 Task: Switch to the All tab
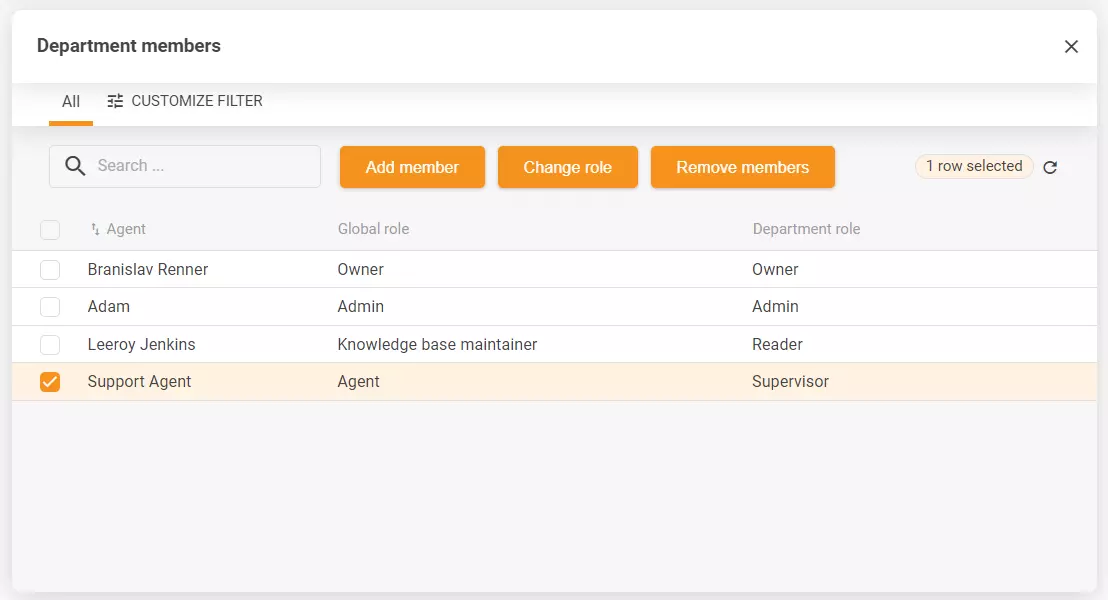(70, 101)
